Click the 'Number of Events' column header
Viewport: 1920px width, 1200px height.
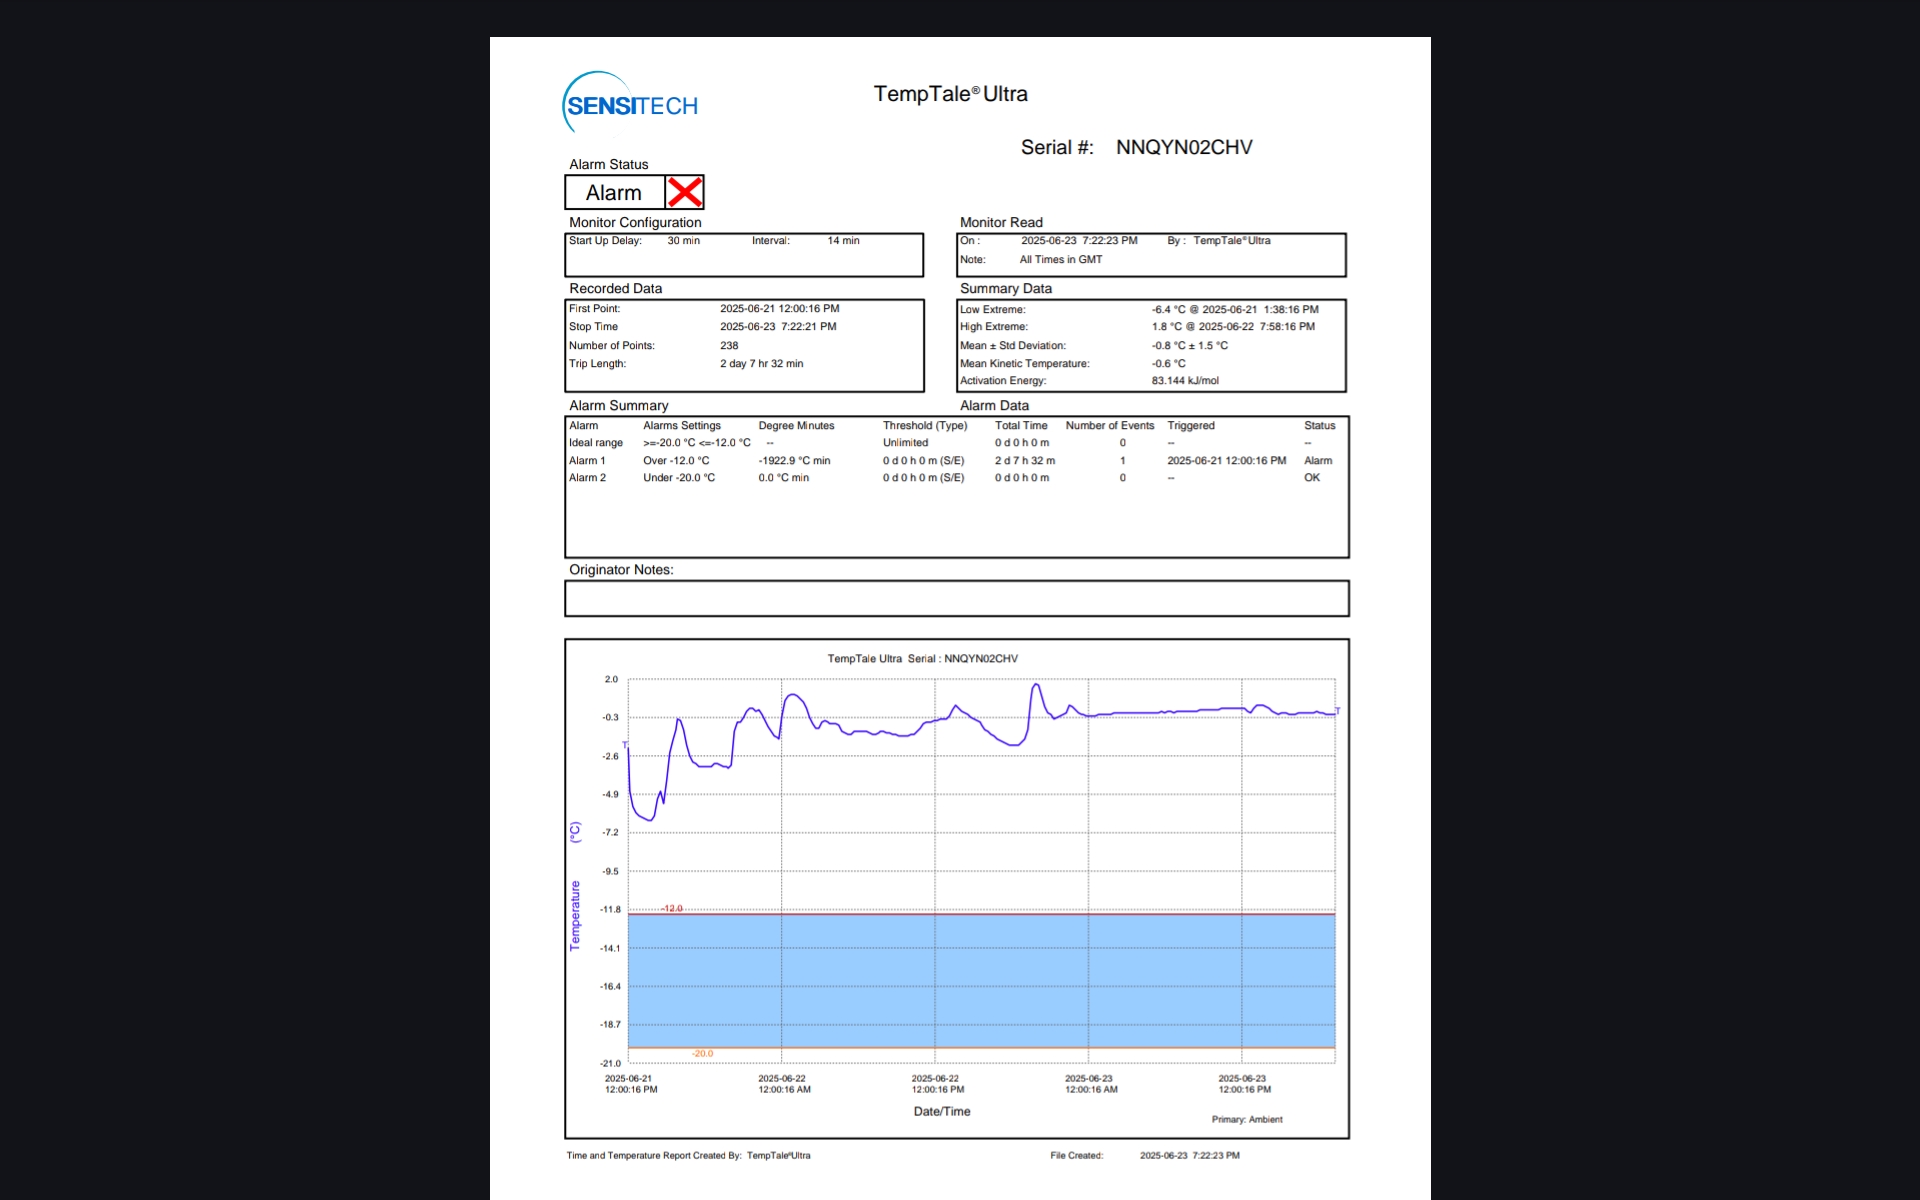(1109, 426)
